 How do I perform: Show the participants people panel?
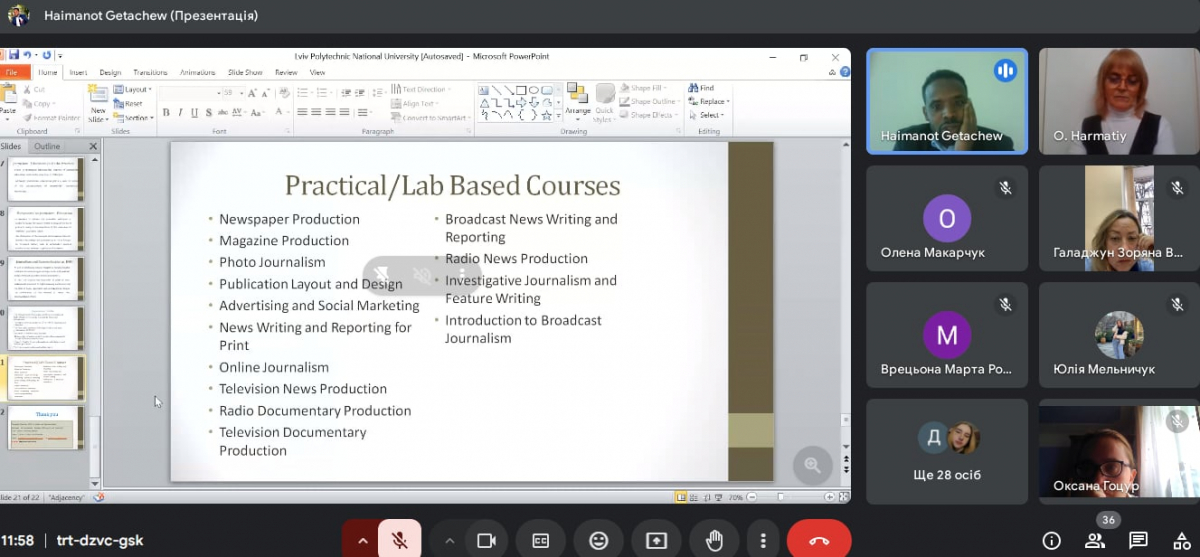pos(1094,541)
